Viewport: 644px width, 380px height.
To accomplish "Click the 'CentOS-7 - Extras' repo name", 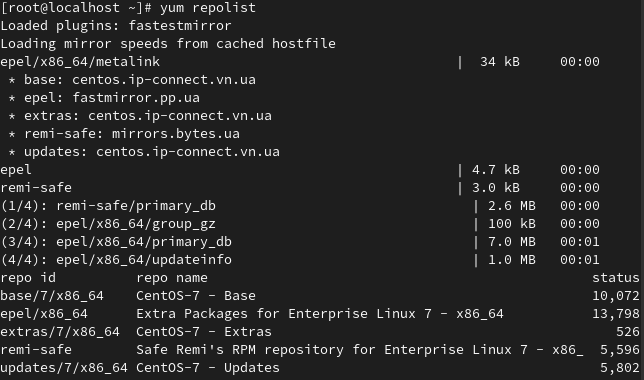I will (x=204, y=332).
